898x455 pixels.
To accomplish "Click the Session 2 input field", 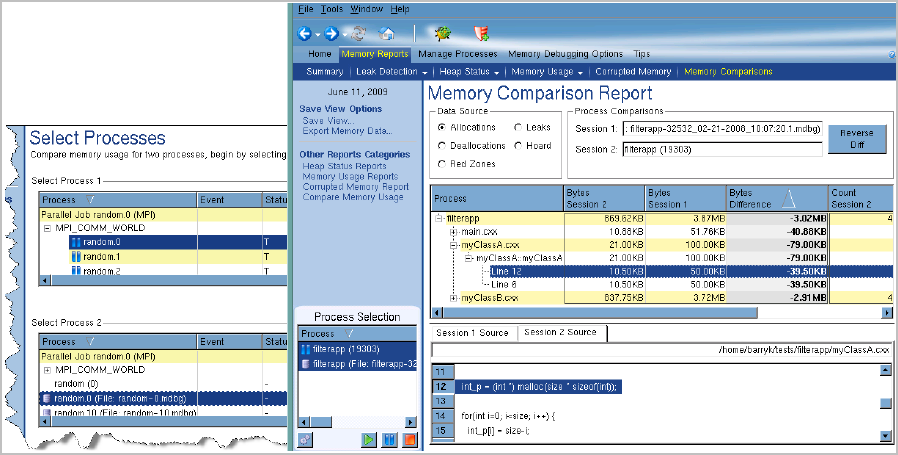I will click(x=721, y=149).
